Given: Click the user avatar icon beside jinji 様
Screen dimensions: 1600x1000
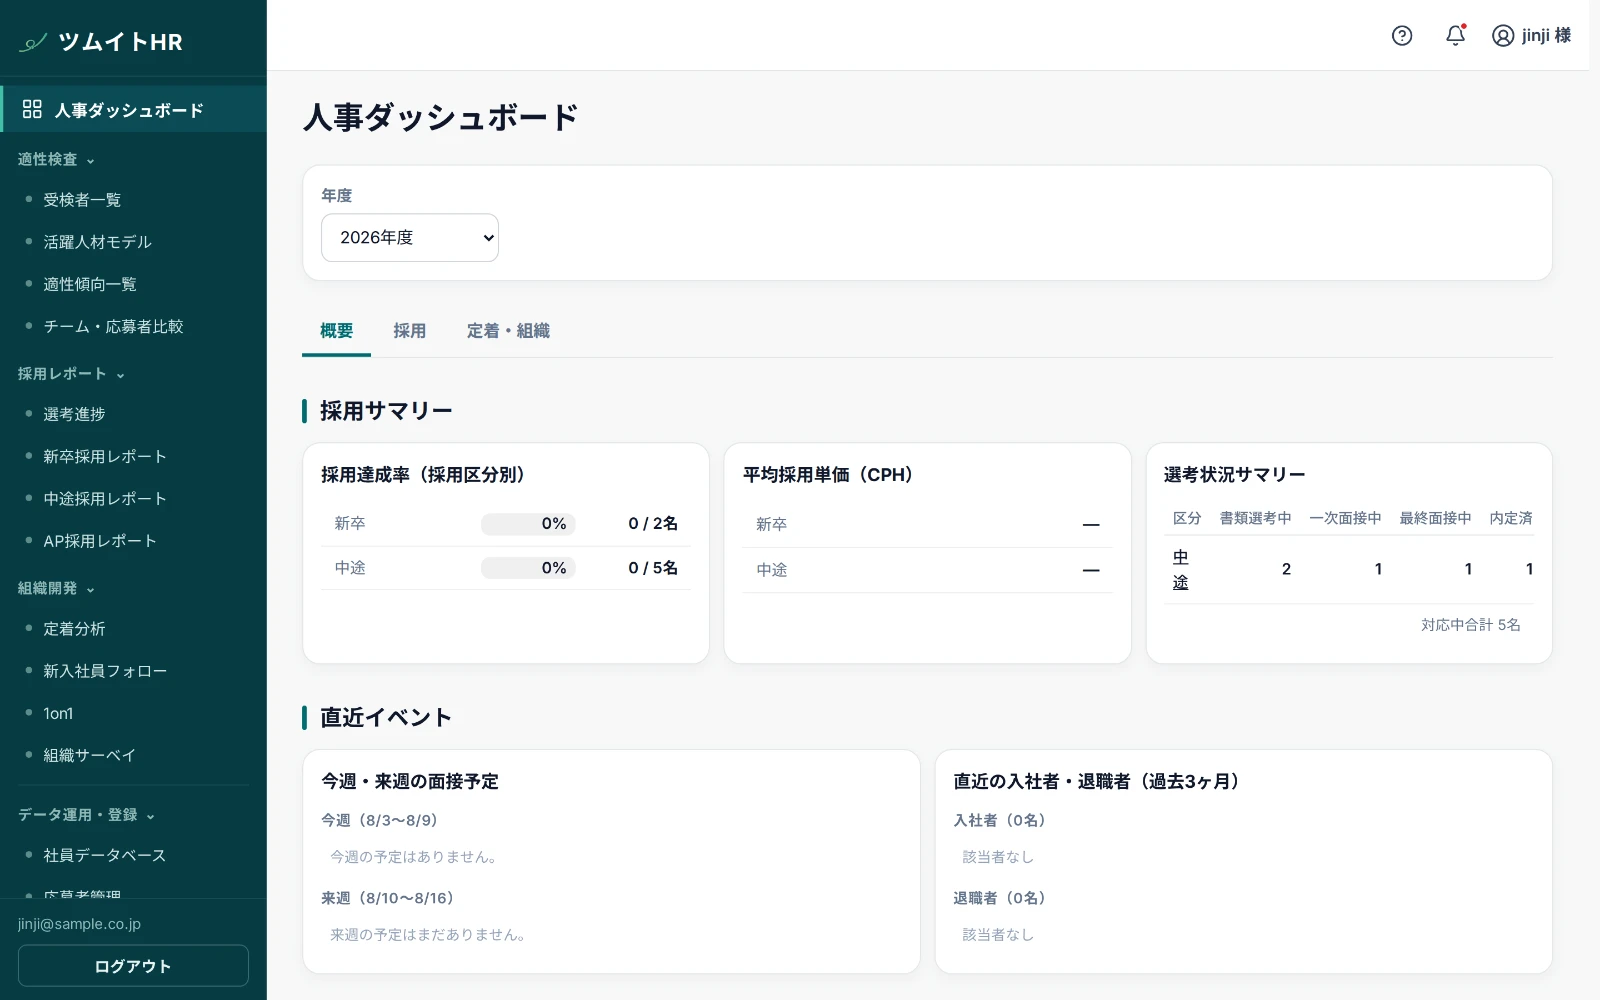Looking at the screenshot, I should pos(1503,36).
